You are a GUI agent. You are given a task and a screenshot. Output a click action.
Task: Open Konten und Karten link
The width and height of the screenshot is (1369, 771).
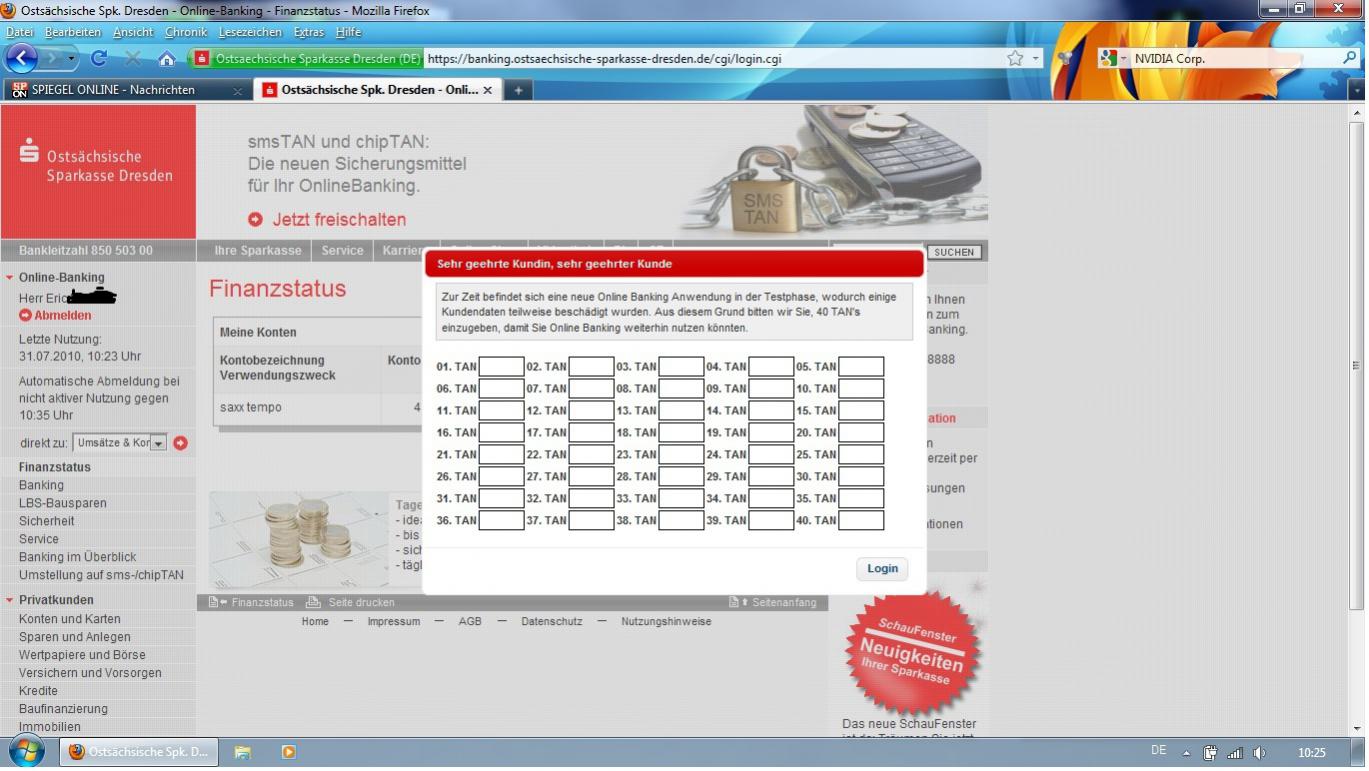coord(69,619)
